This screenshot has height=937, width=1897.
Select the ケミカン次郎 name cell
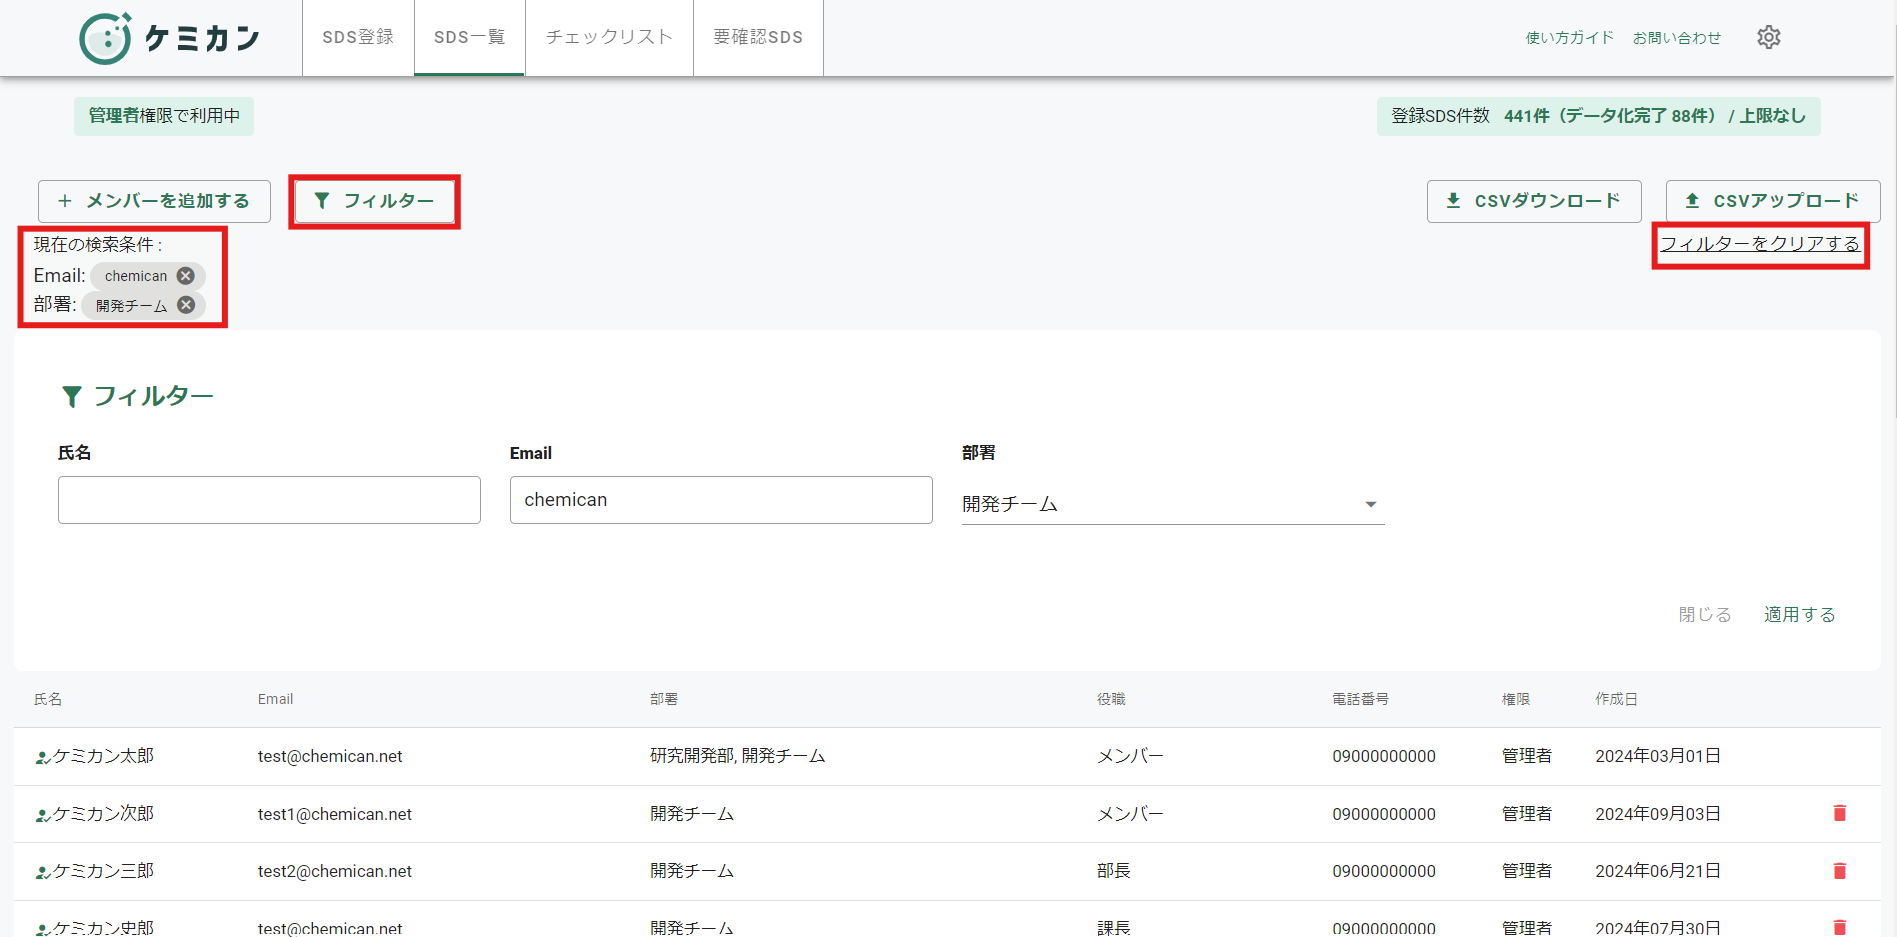[103, 814]
